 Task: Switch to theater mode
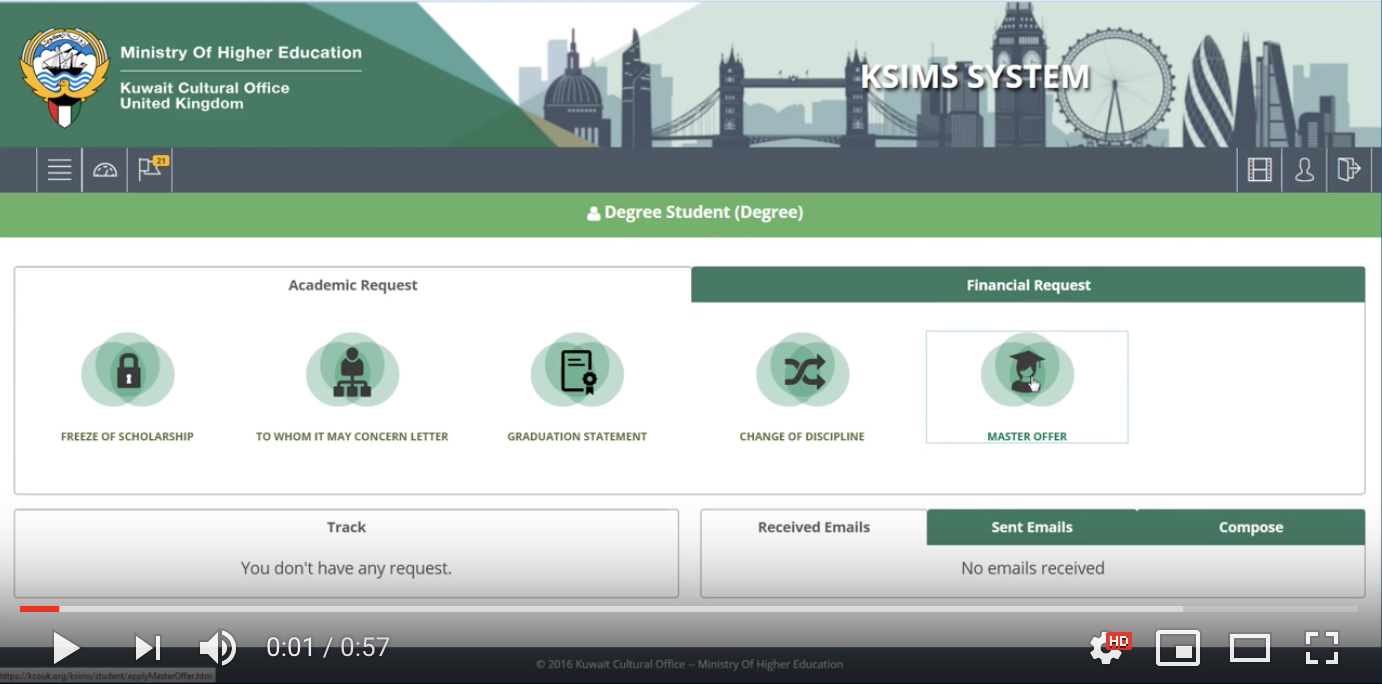pyautogui.click(x=1250, y=648)
